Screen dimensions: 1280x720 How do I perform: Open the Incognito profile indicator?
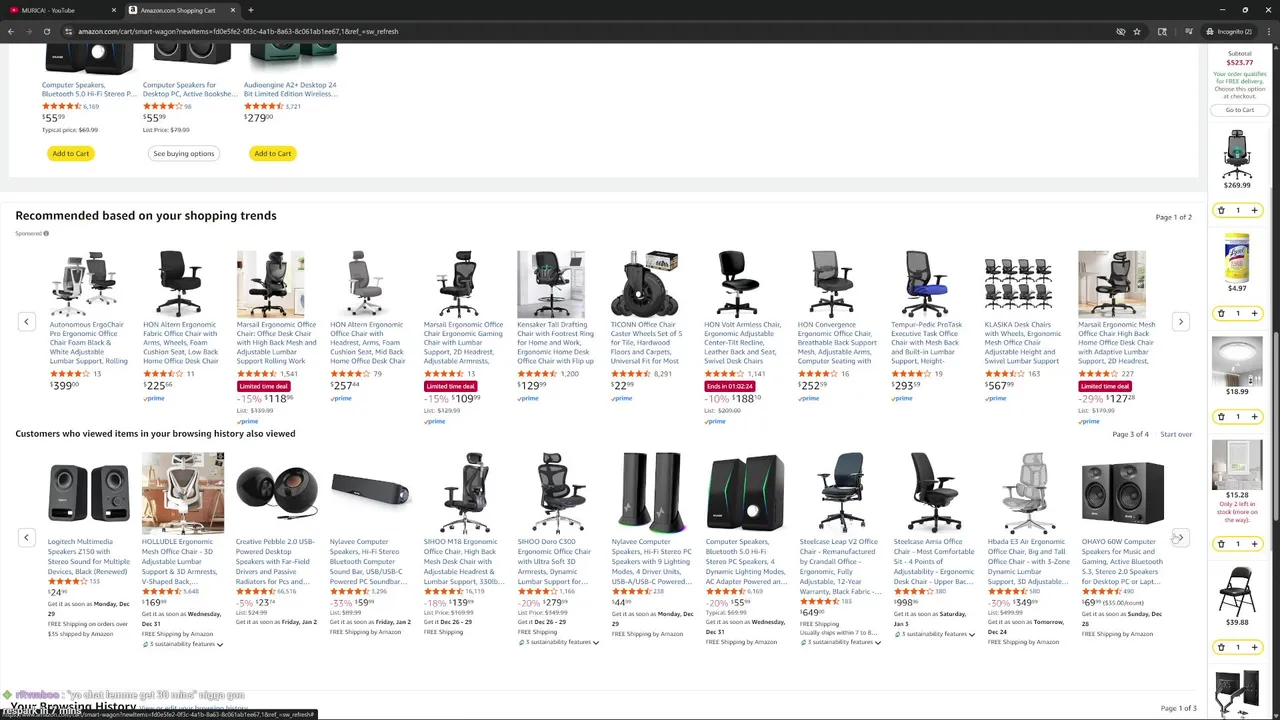pos(1229,31)
